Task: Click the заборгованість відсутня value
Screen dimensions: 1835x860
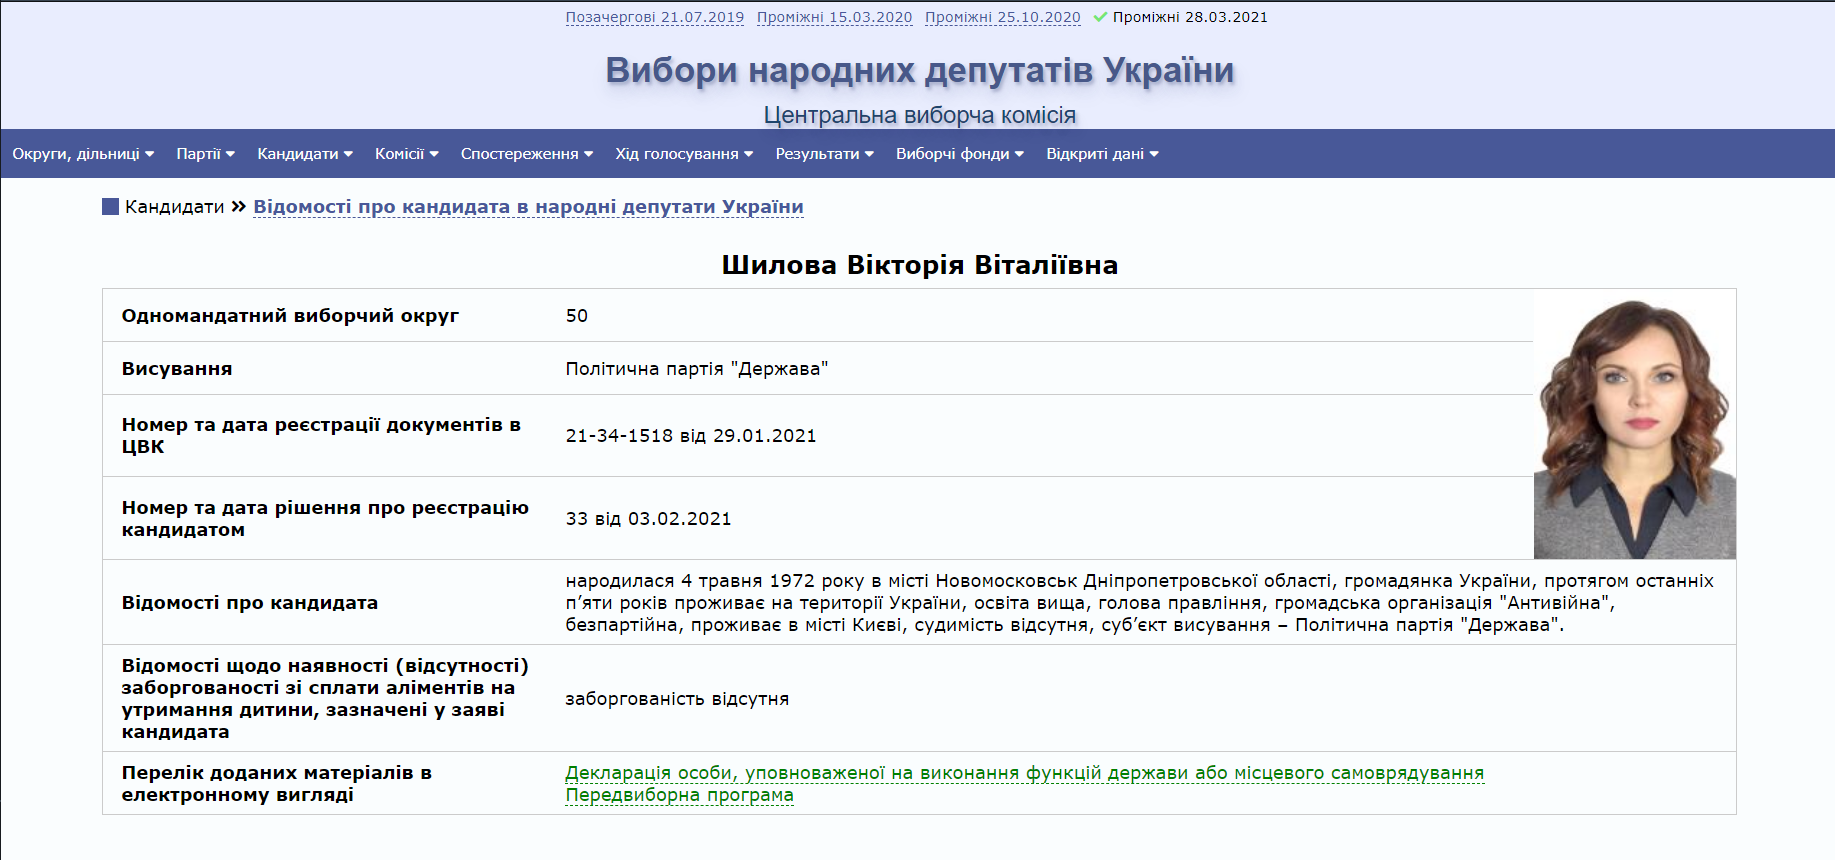Action: (x=677, y=699)
